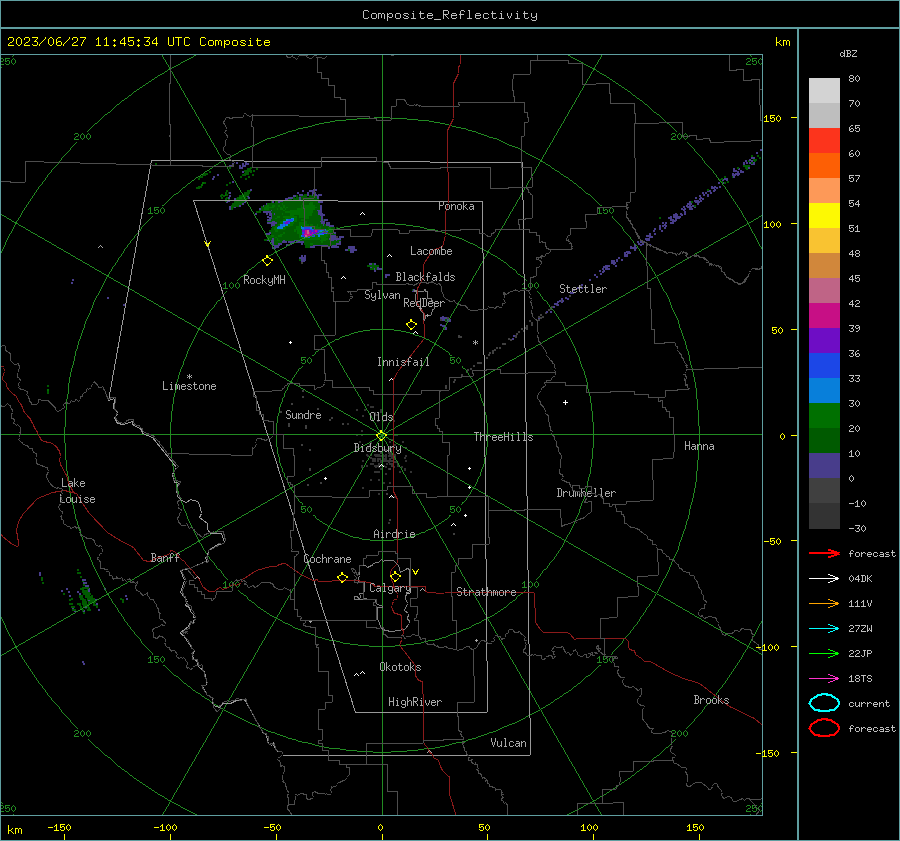Image resolution: width=900 pixels, height=841 pixels.
Task: Select the yellow diamond marker below RedDeer
Action: [412, 325]
